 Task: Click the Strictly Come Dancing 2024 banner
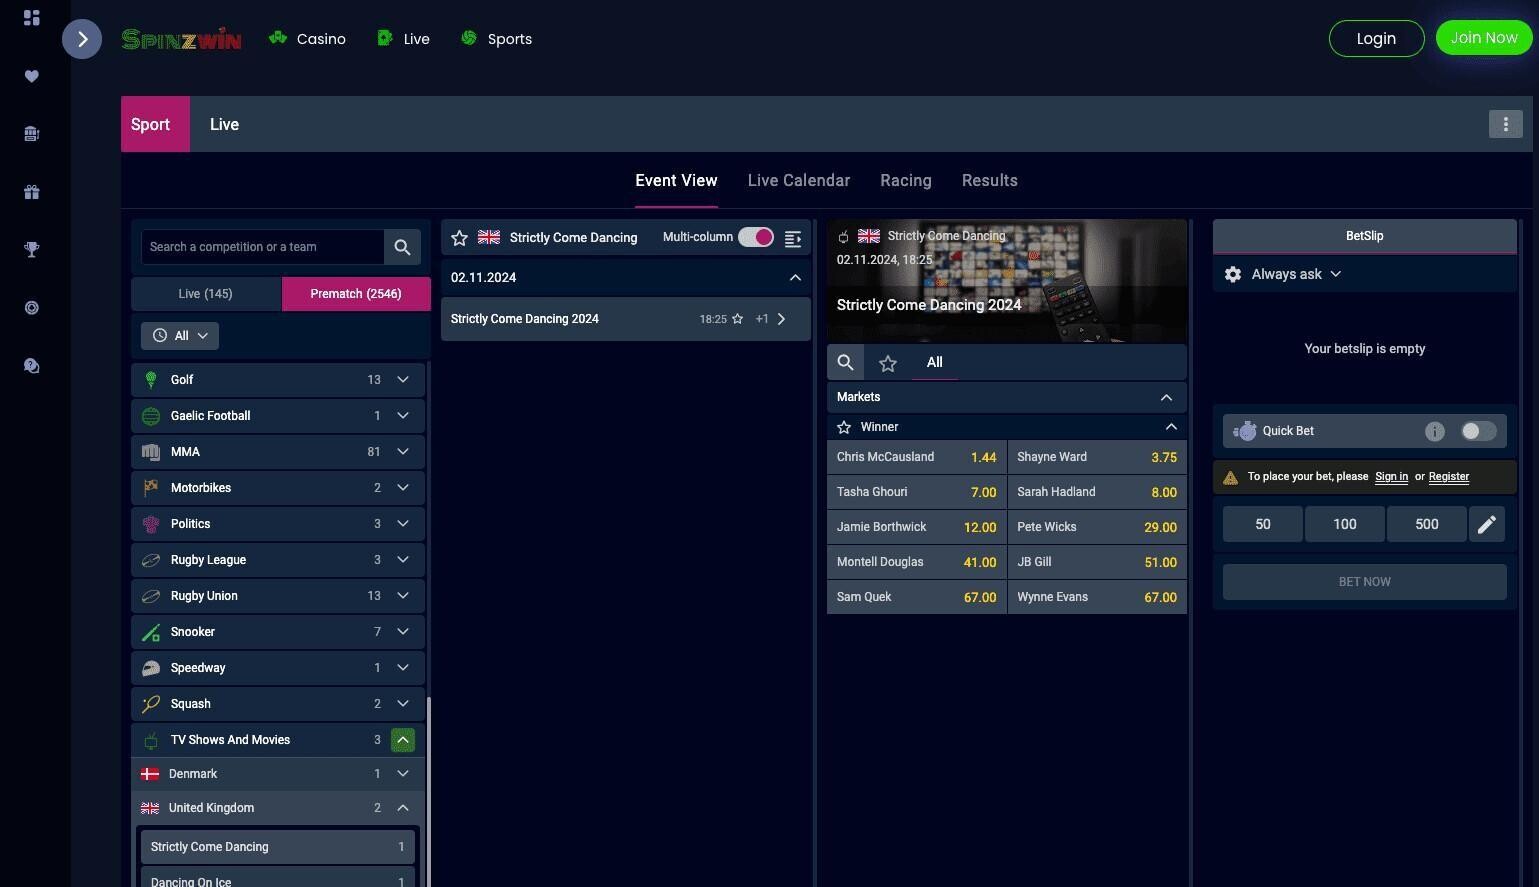click(1007, 281)
